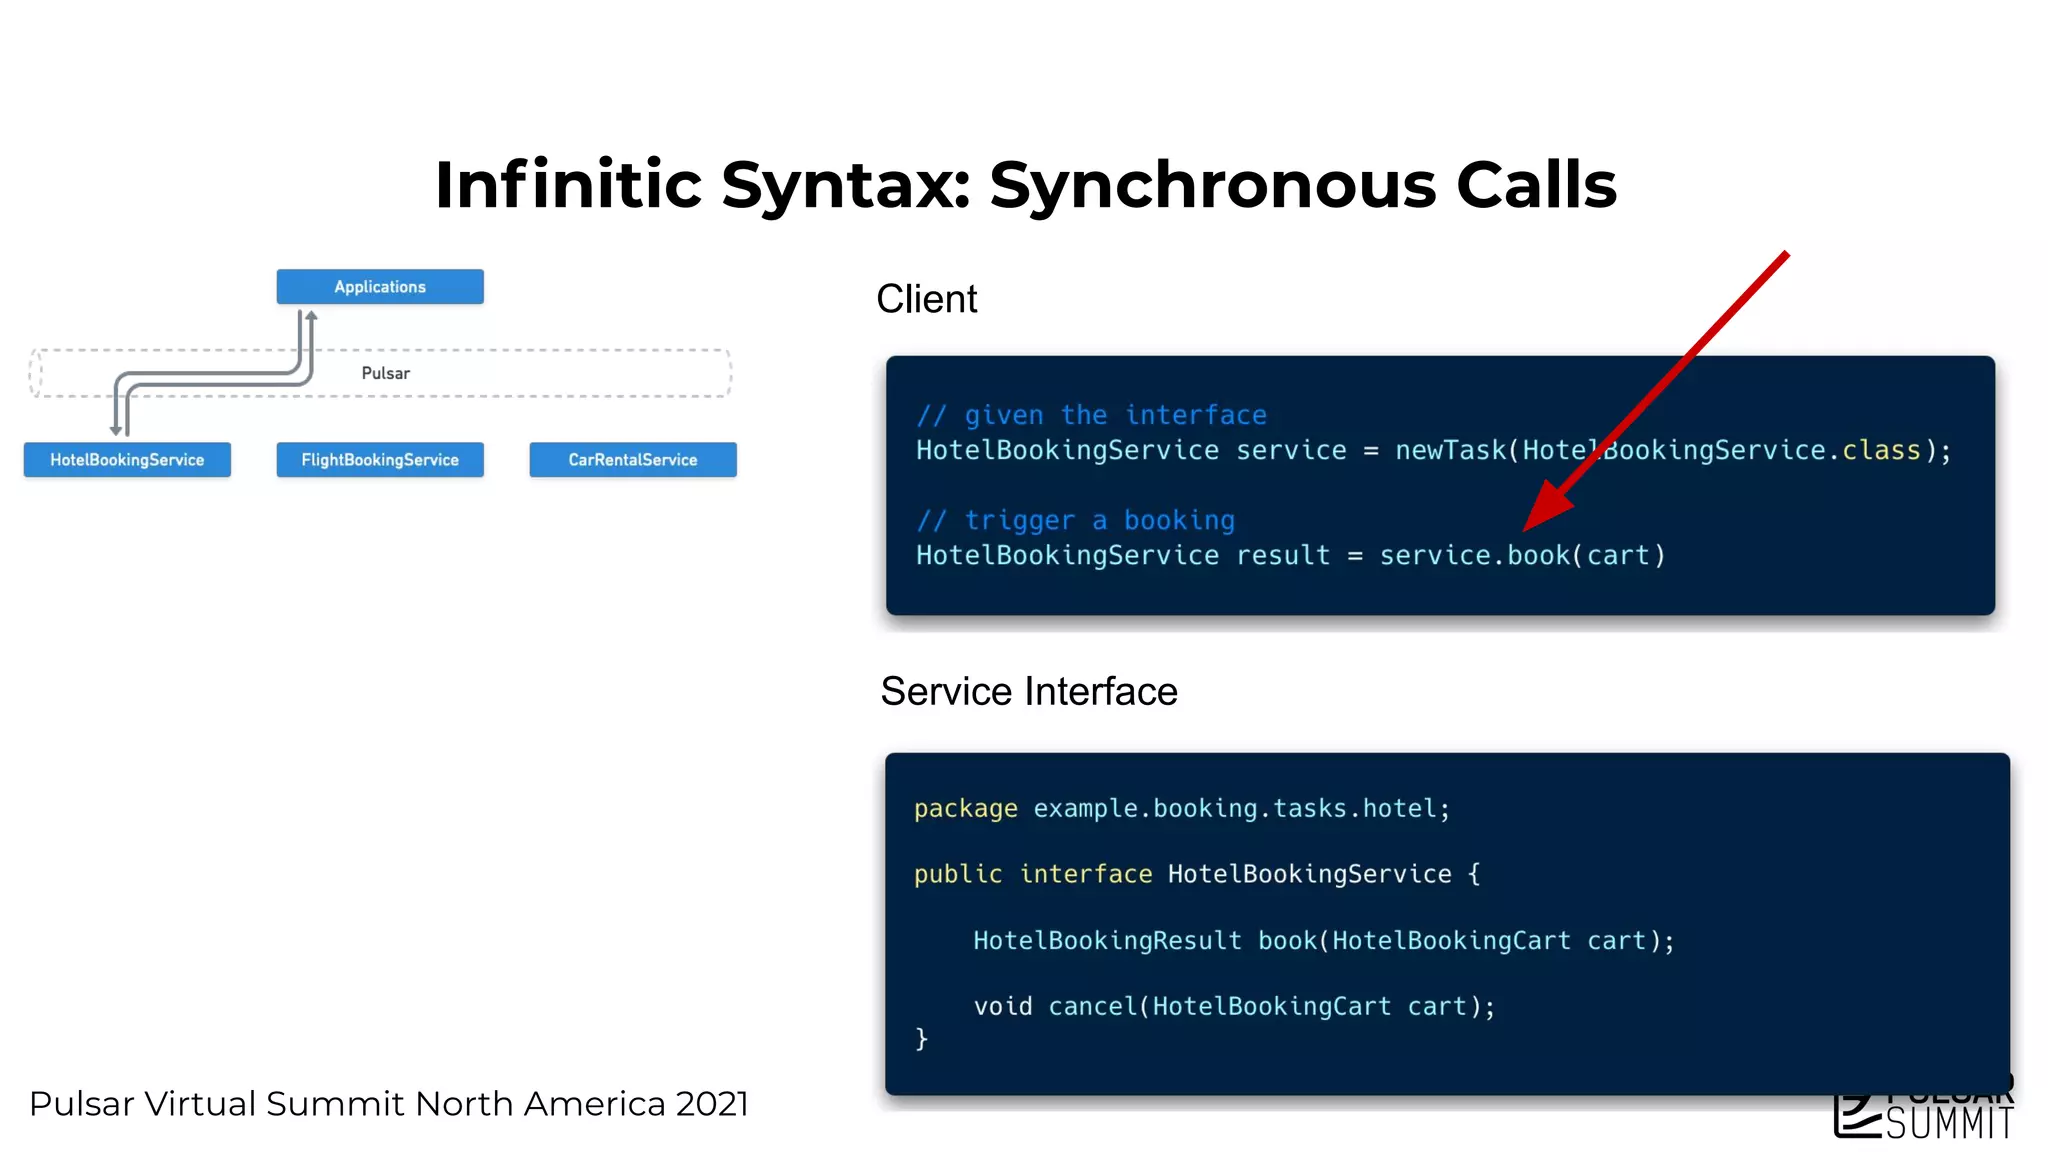Click the closing brace of the interface
Image resolution: width=2048 pixels, height=1152 pixels.
tap(921, 1039)
